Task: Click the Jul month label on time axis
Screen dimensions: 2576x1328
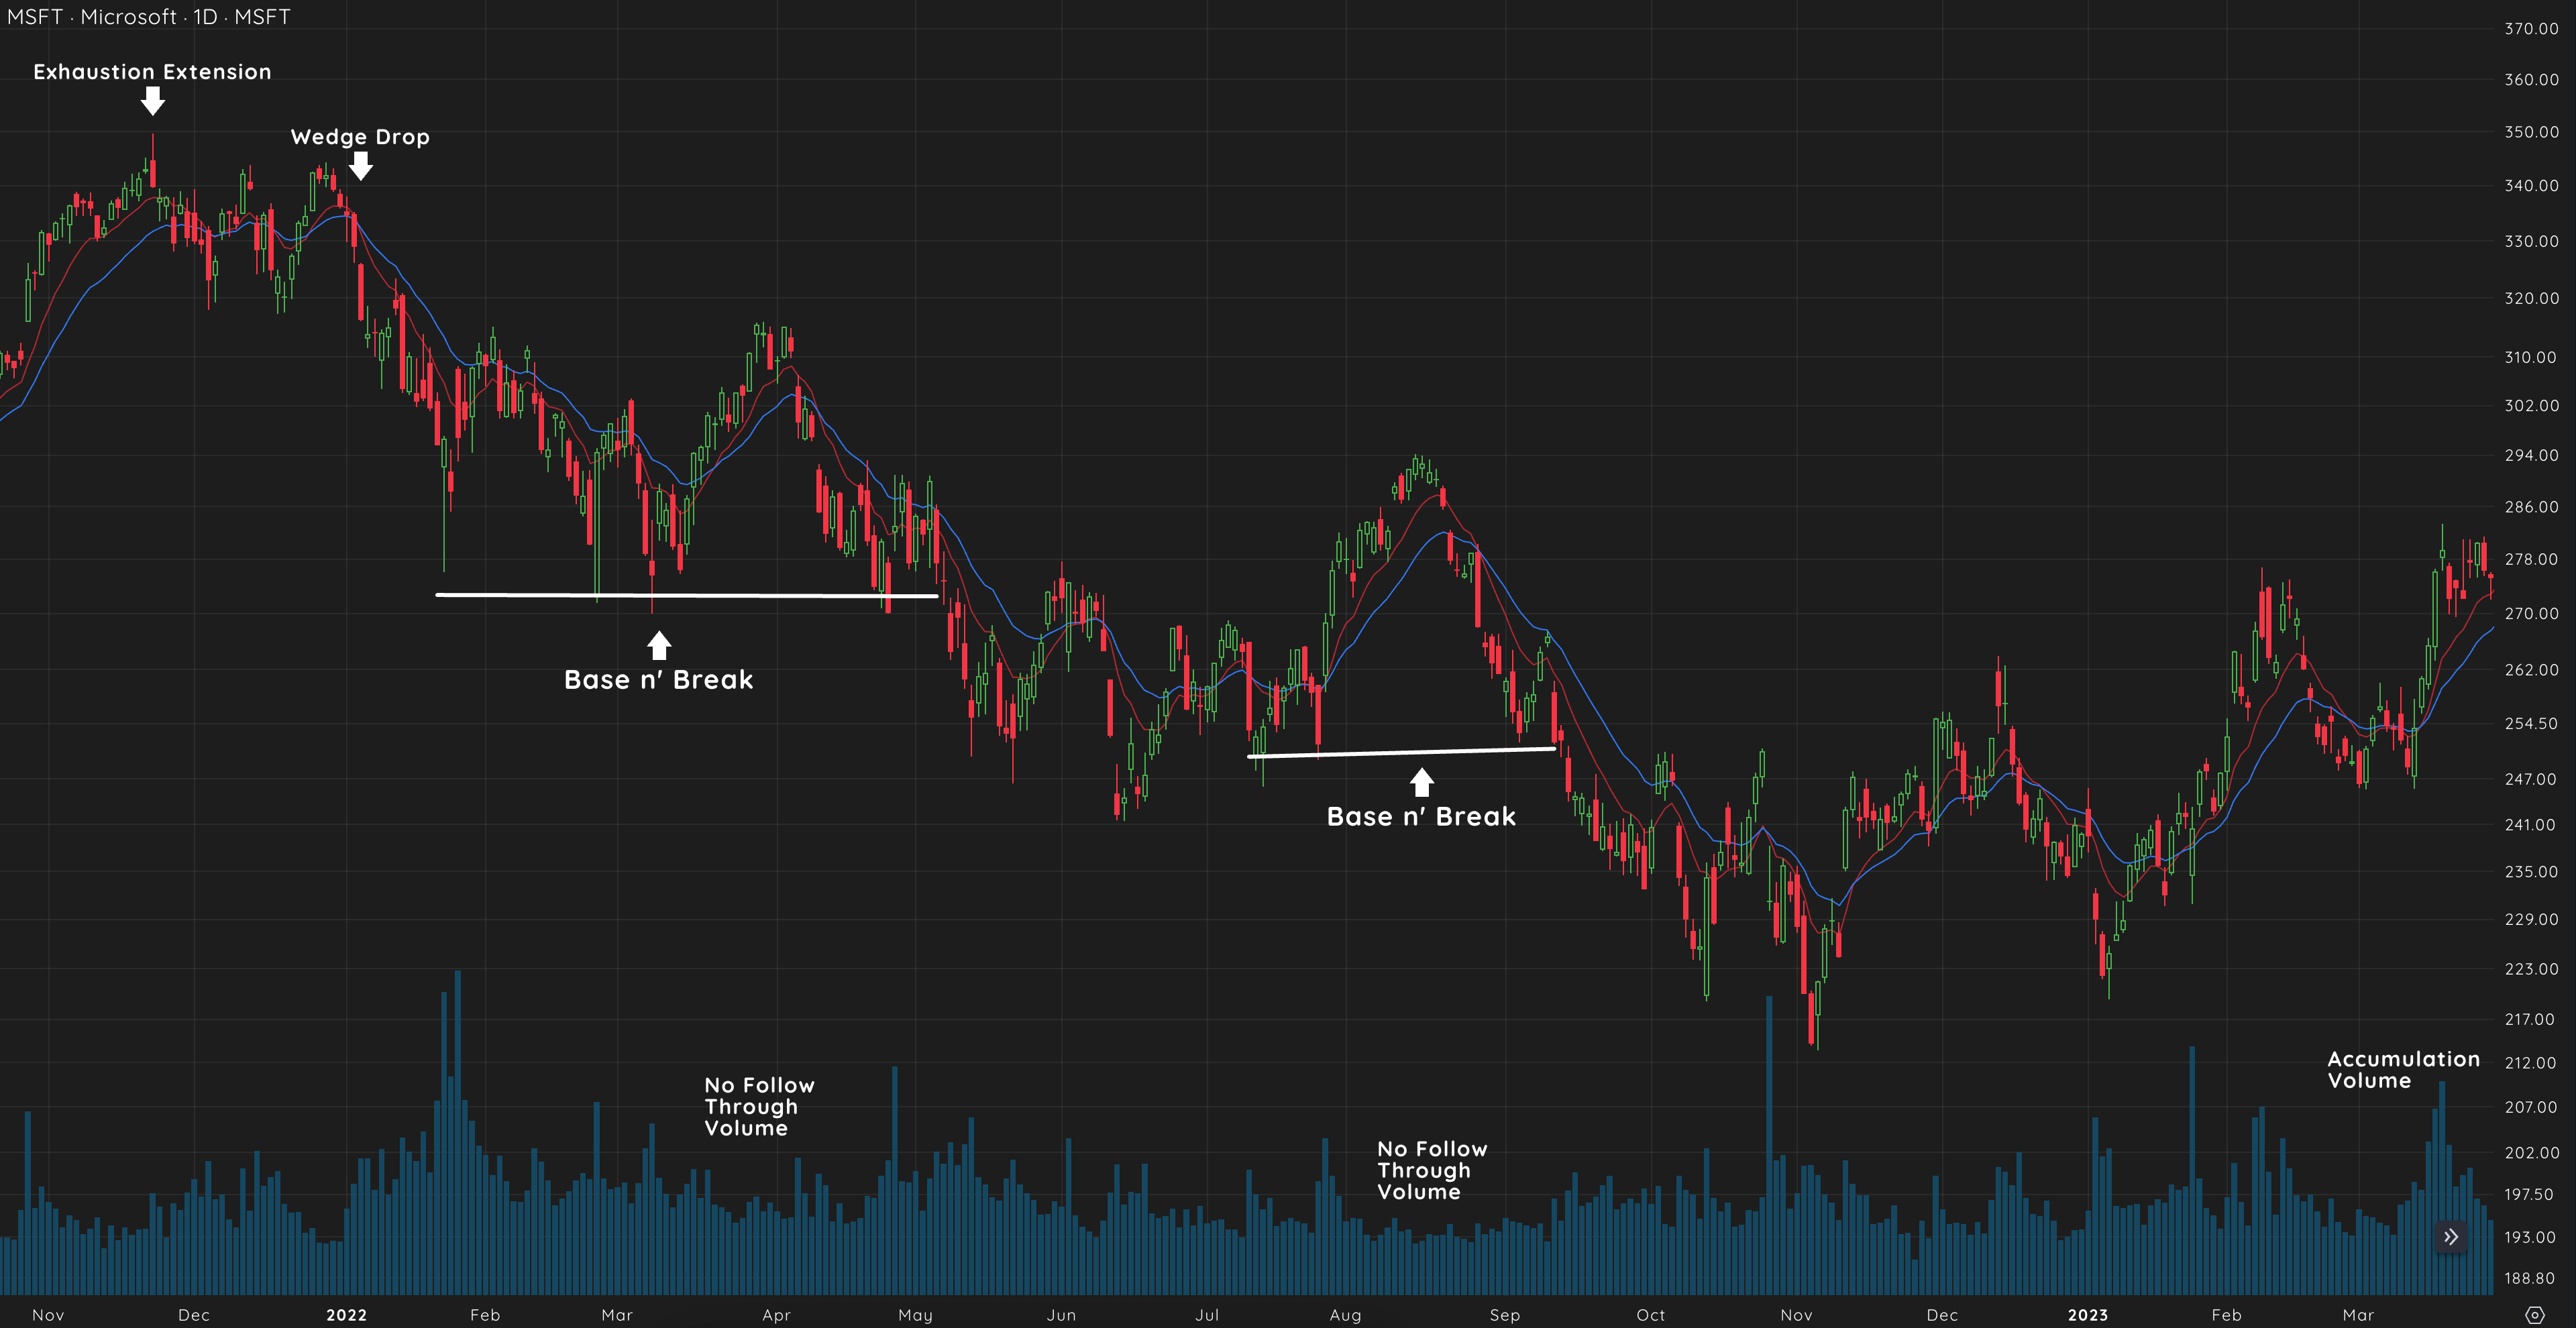Action: 1207,1315
